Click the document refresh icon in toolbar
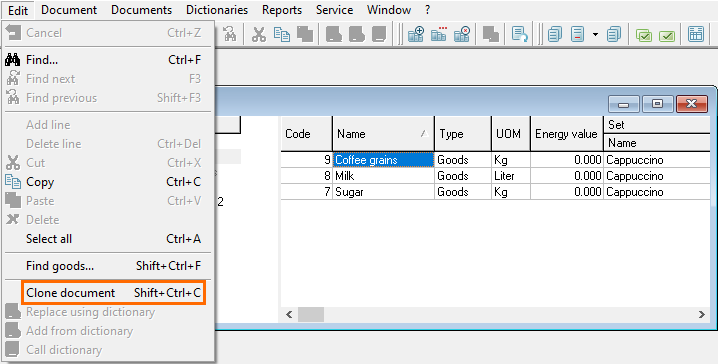This screenshot has width=718, height=364. point(520,34)
